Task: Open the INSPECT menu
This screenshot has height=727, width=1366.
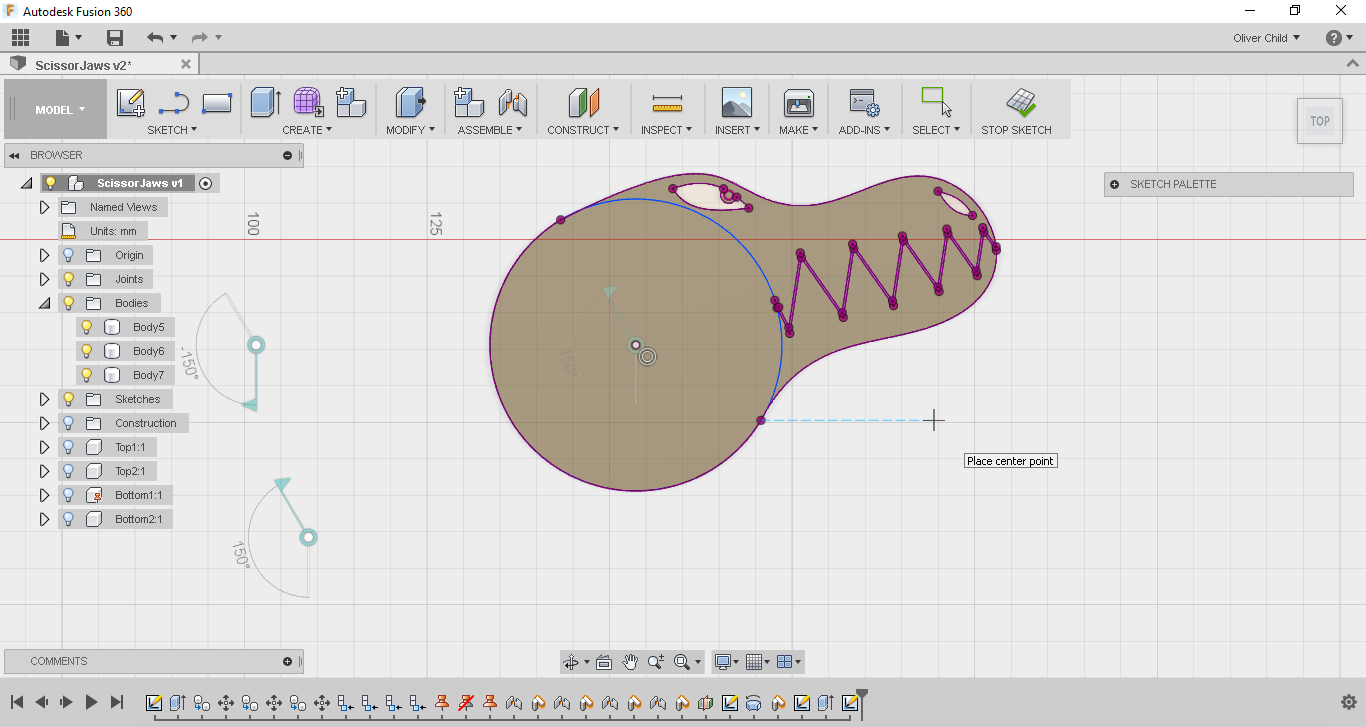Action: (x=667, y=130)
